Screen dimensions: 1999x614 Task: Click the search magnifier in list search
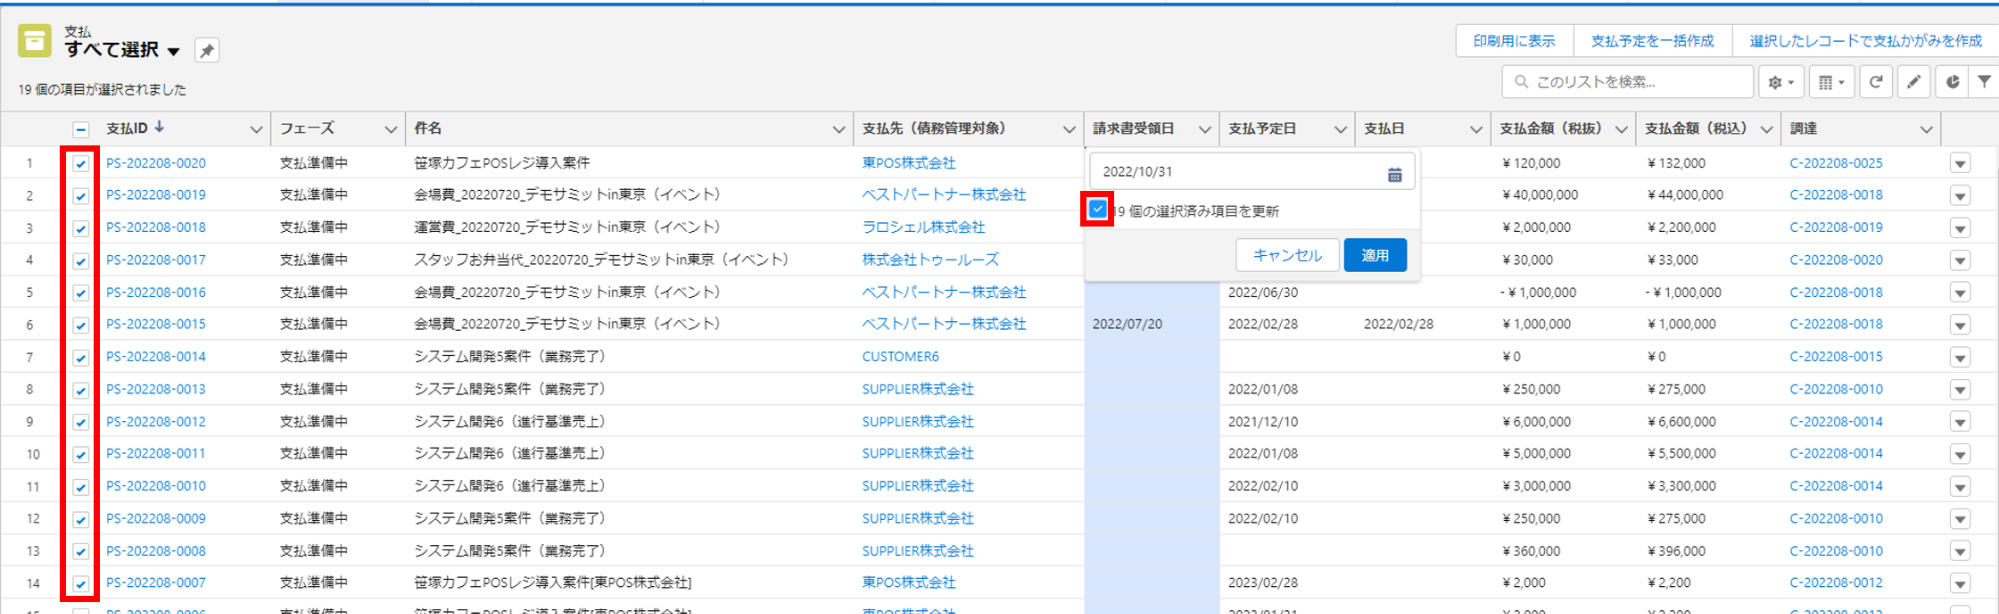[1521, 82]
